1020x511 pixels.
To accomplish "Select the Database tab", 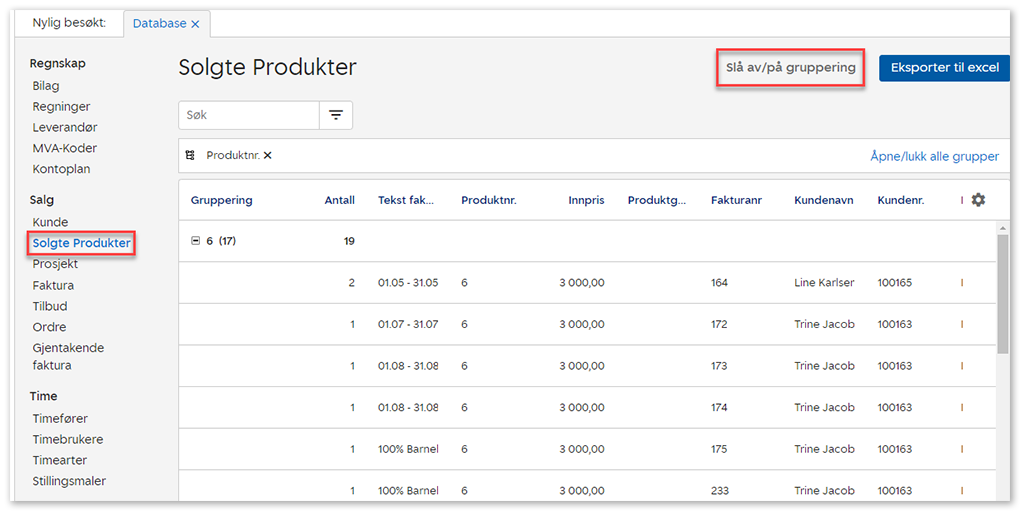I will pyautogui.click(x=159, y=23).
